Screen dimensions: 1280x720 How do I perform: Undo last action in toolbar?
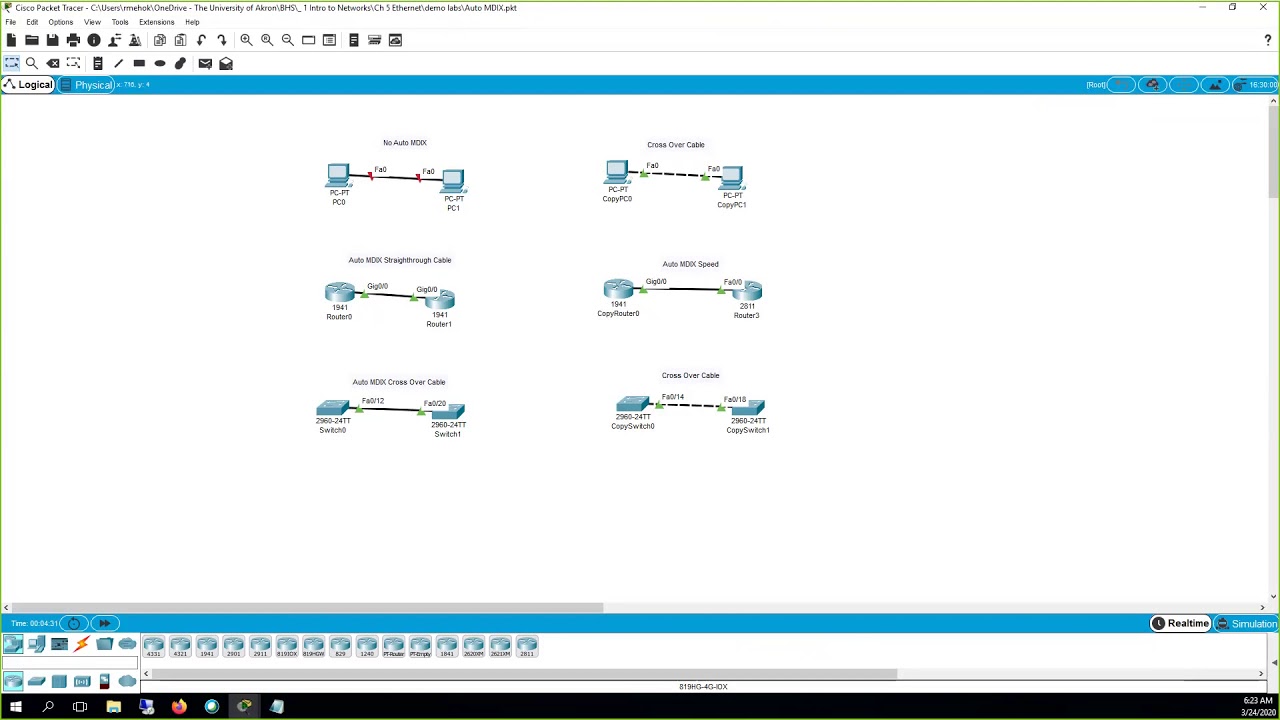(x=201, y=40)
